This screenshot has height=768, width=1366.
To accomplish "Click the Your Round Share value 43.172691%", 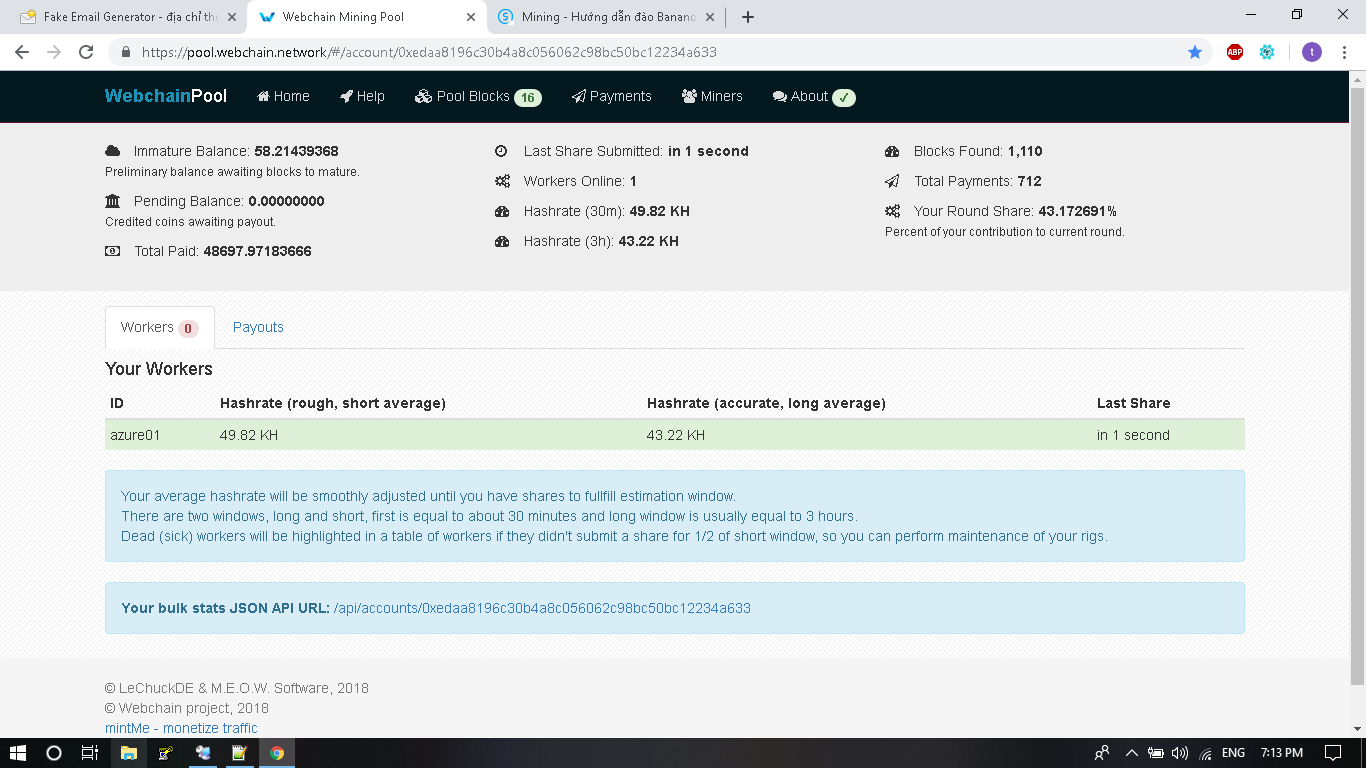I will point(1078,211).
